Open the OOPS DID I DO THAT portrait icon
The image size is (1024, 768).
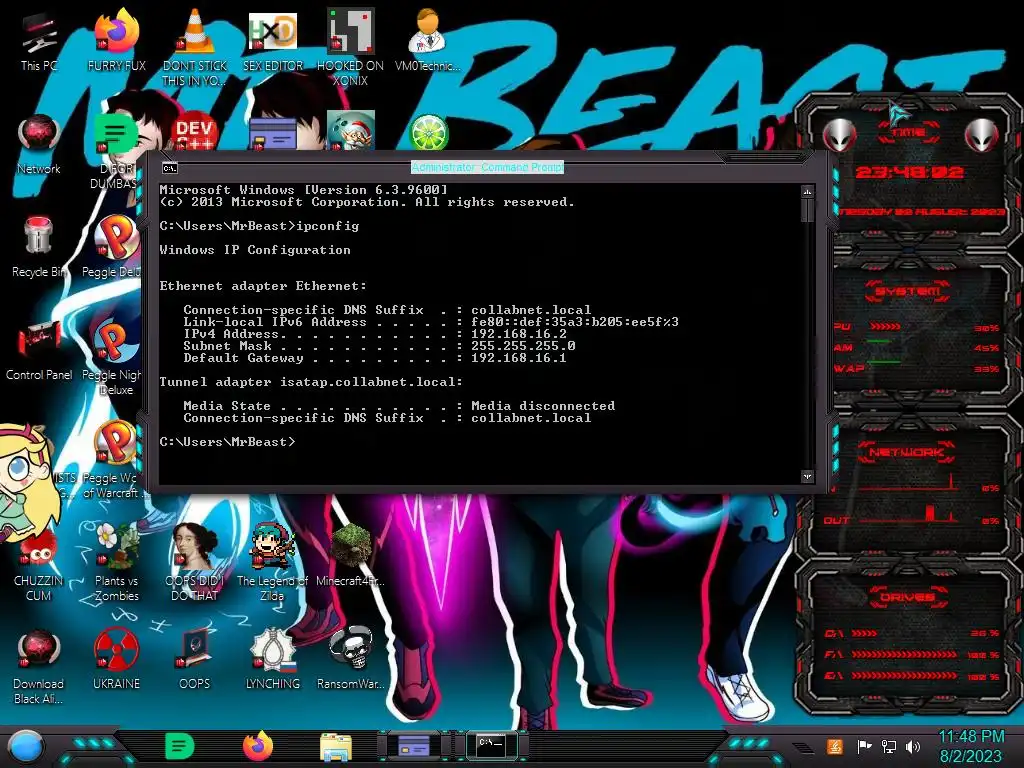[x=195, y=562]
